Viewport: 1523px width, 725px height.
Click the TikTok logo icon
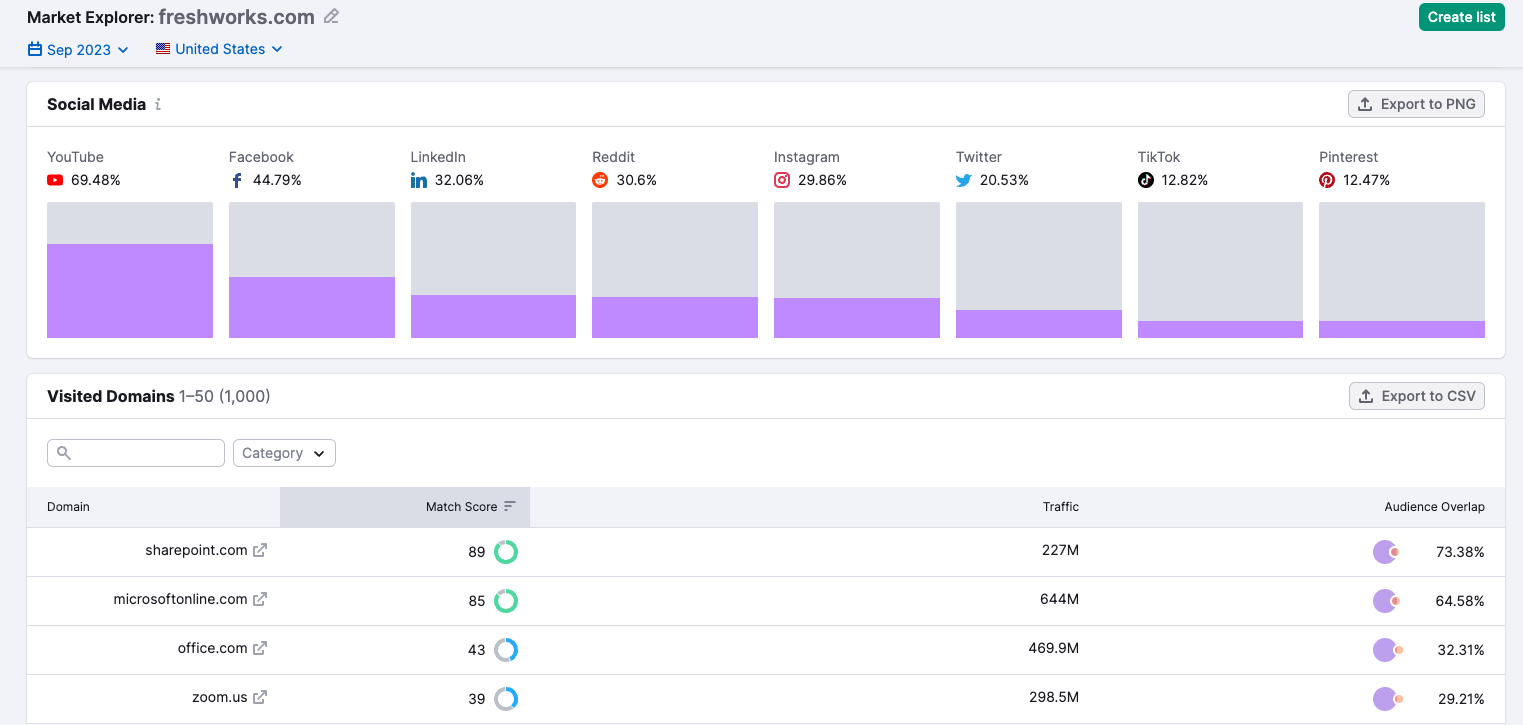[1146, 180]
